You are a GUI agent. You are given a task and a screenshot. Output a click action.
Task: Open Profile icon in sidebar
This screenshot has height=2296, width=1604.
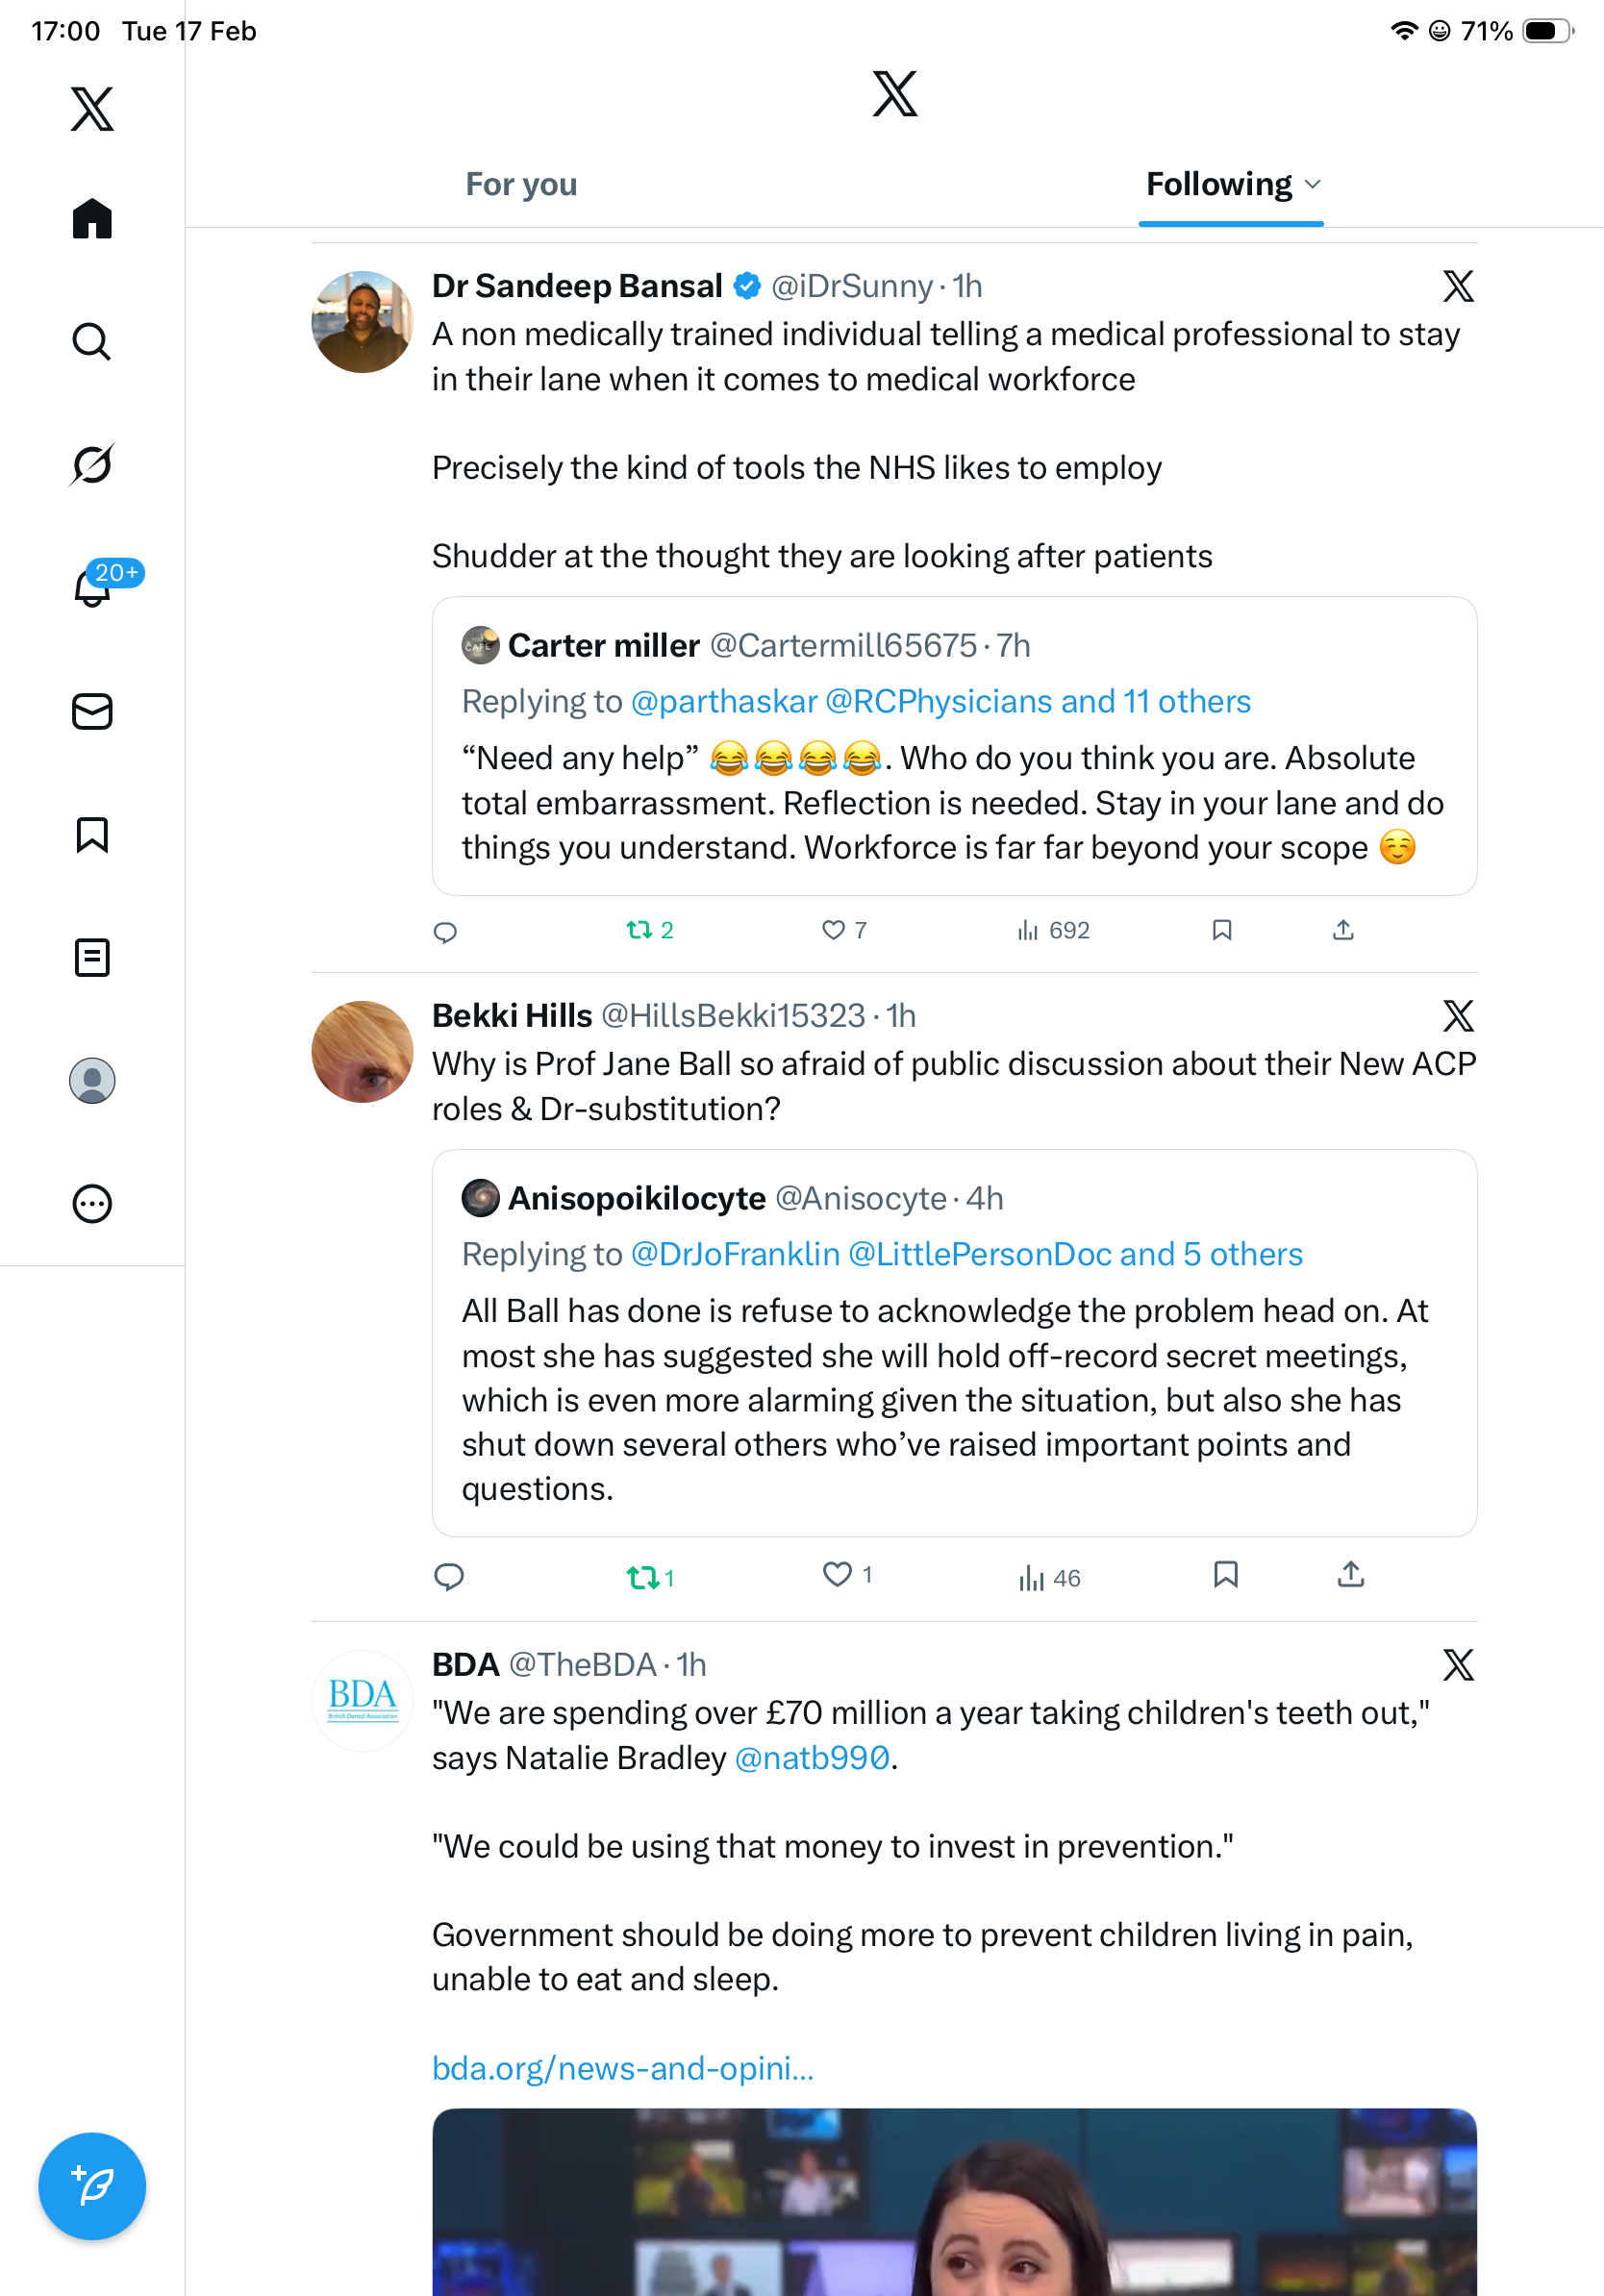pyautogui.click(x=92, y=1081)
